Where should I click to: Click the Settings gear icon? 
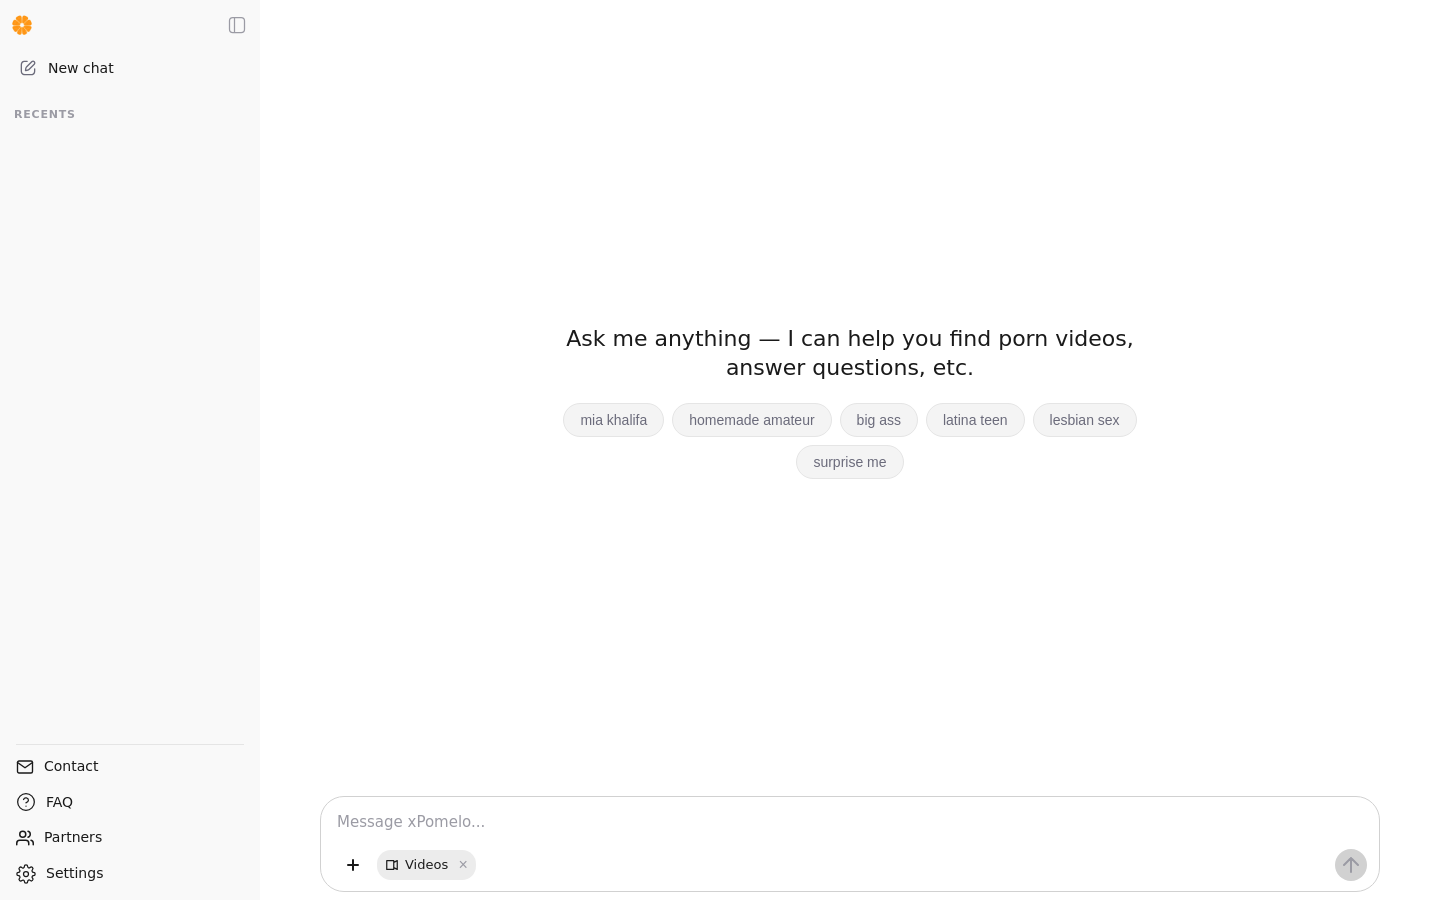pyautogui.click(x=26, y=874)
